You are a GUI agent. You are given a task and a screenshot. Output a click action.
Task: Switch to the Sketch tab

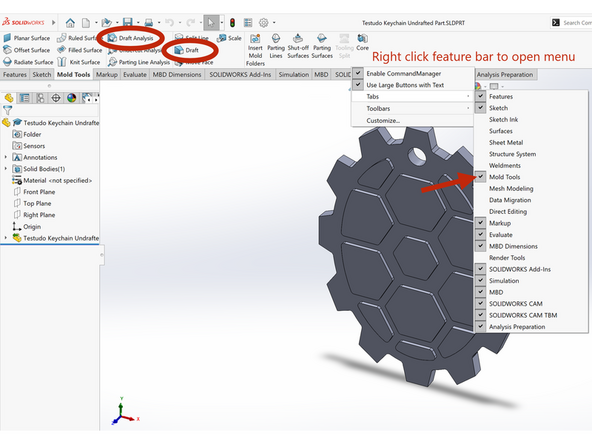click(x=42, y=74)
